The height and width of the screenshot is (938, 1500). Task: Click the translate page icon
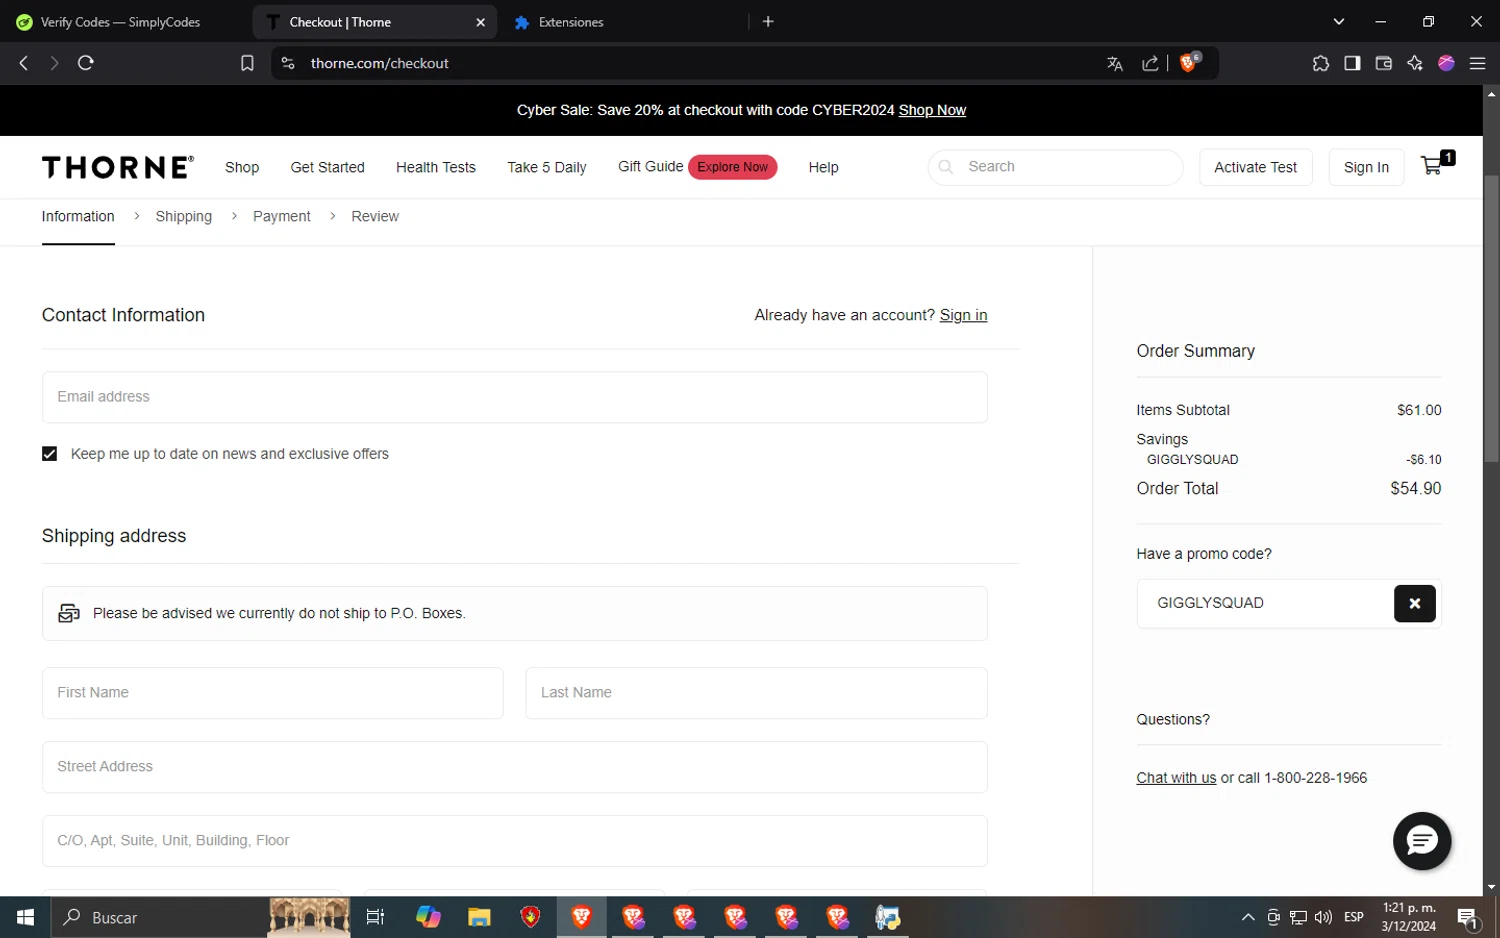pyautogui.click(x=1115, y=63)
